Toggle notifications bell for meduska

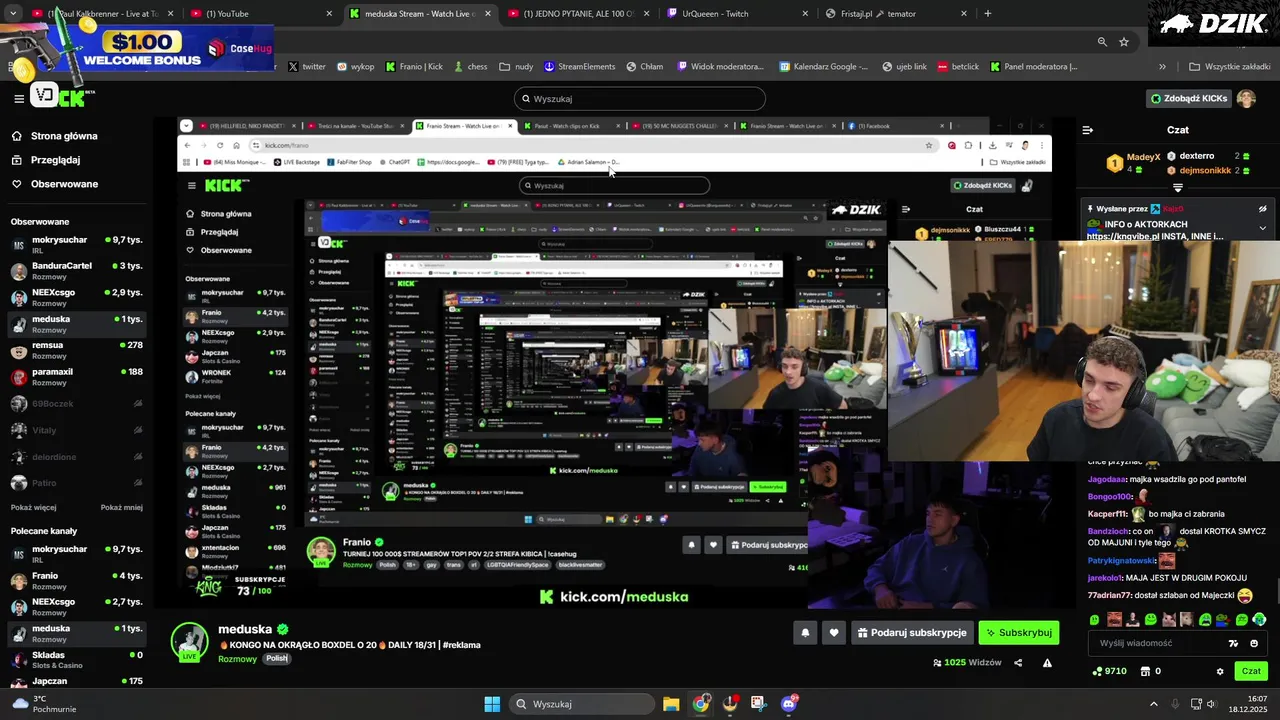tap(805, 633)
